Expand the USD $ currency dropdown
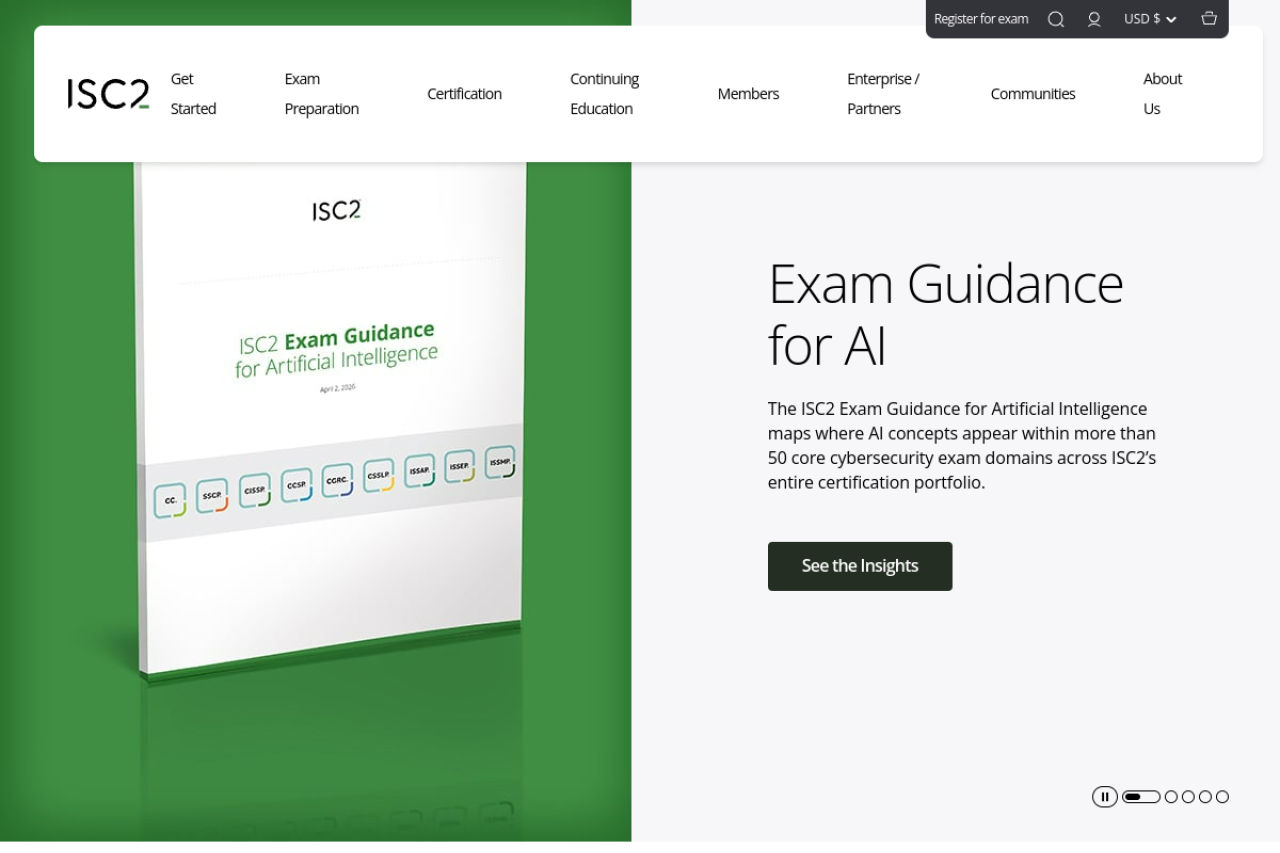This screenshot has height=853, width=1280. pyautogui.click(x=1150, y=19)
